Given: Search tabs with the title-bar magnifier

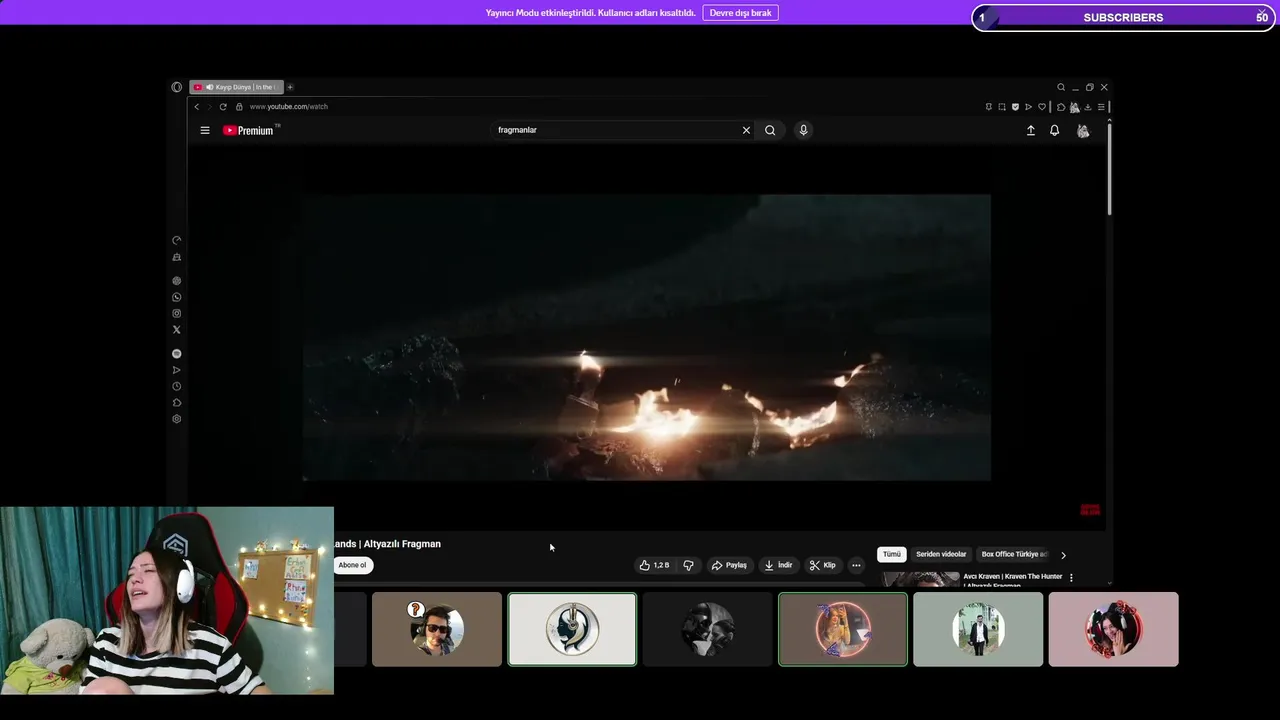Looking at the screenshot, I should (x=1061, y=87).
